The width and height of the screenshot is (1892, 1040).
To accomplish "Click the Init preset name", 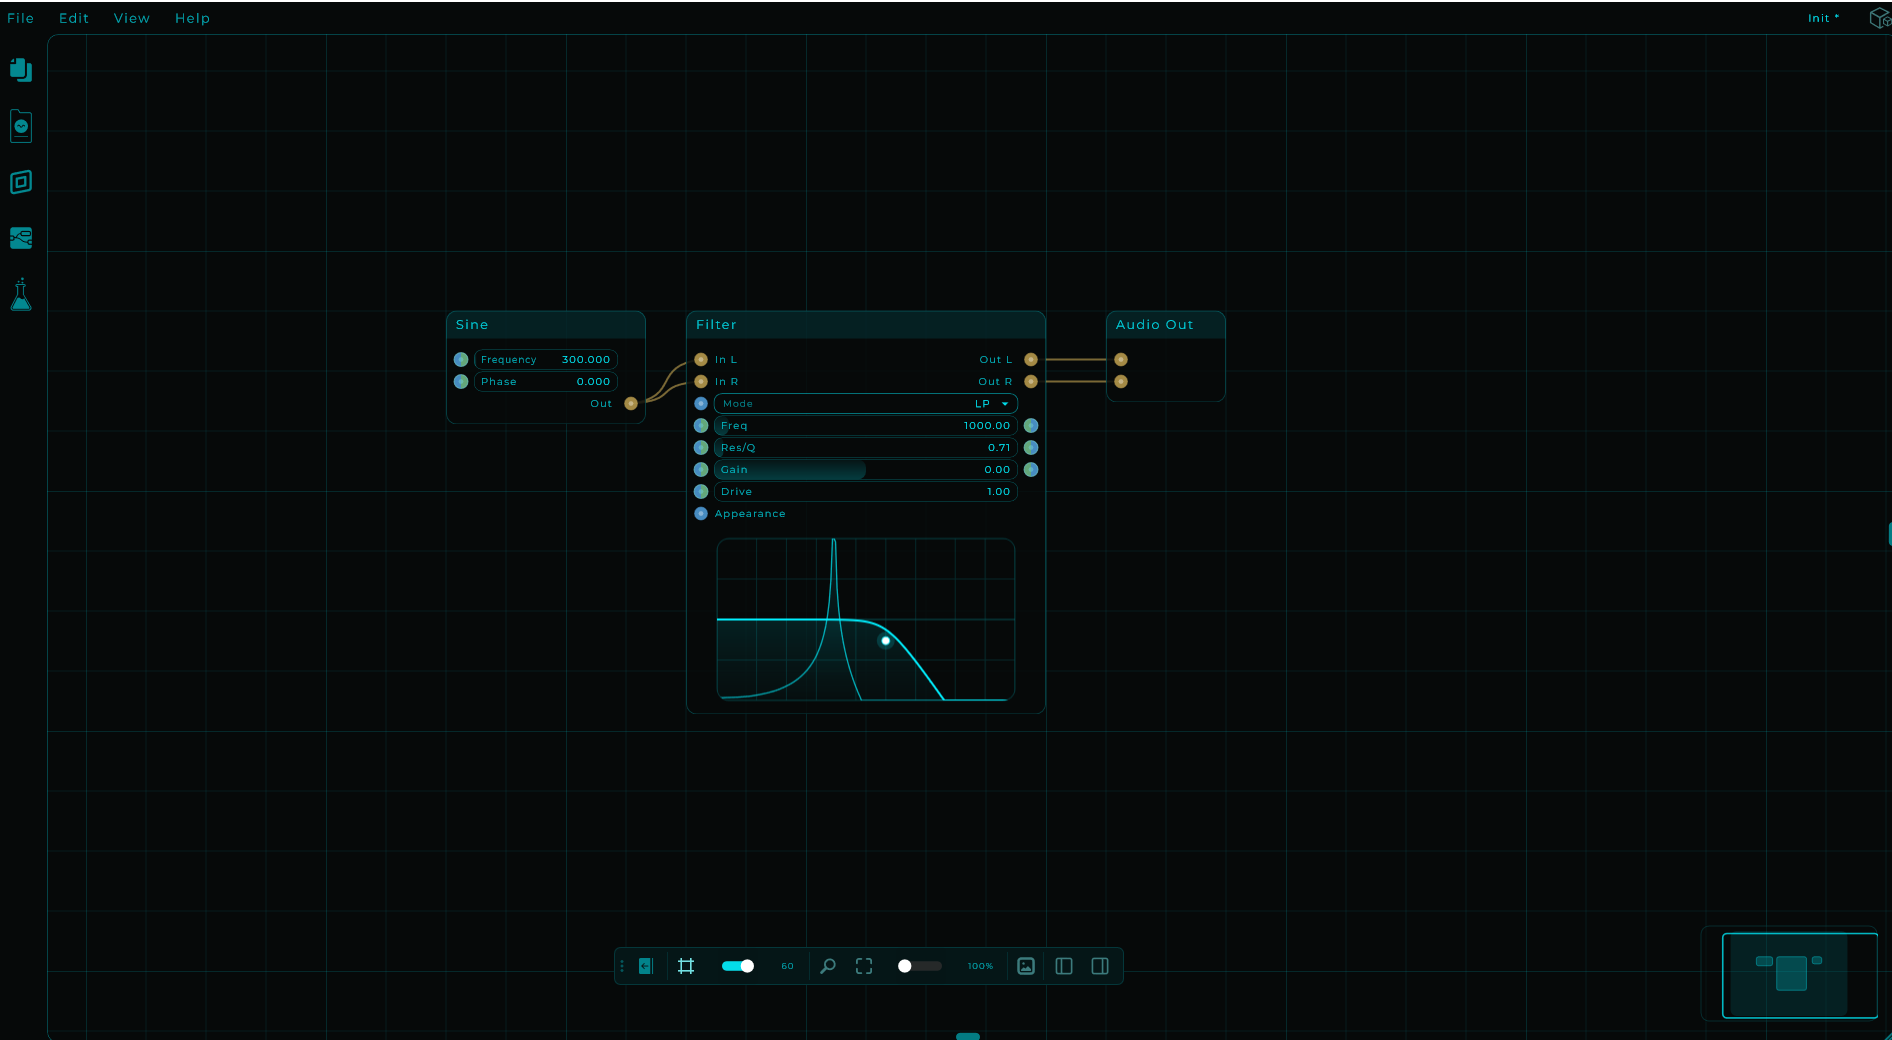I will point(1823,18).
